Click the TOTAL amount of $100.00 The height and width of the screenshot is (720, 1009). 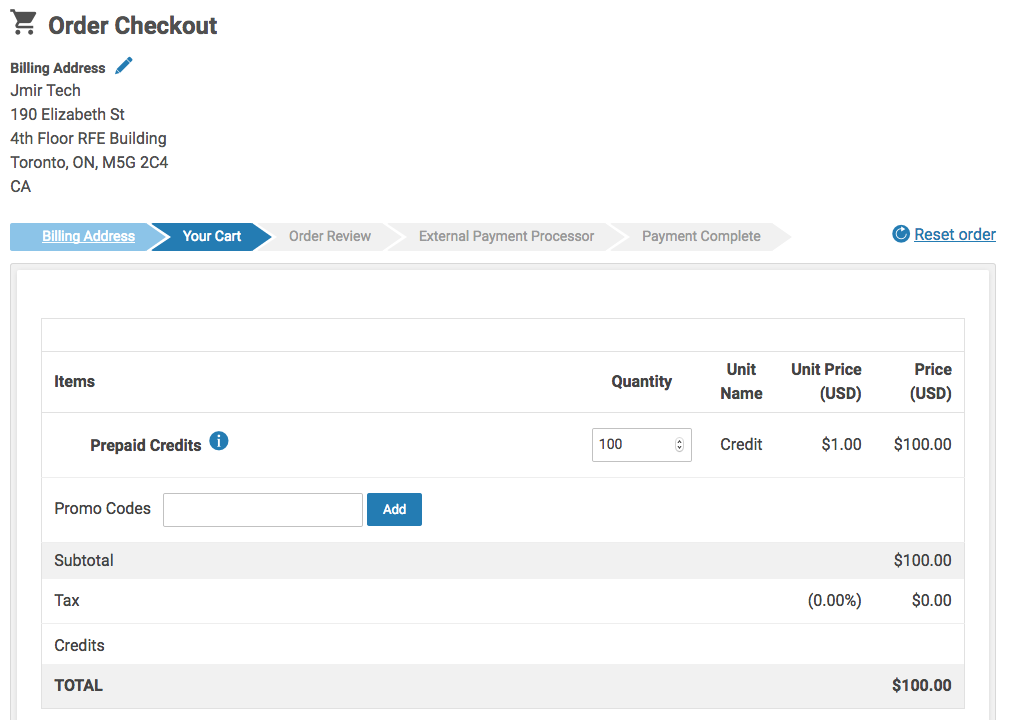point(921,686)
